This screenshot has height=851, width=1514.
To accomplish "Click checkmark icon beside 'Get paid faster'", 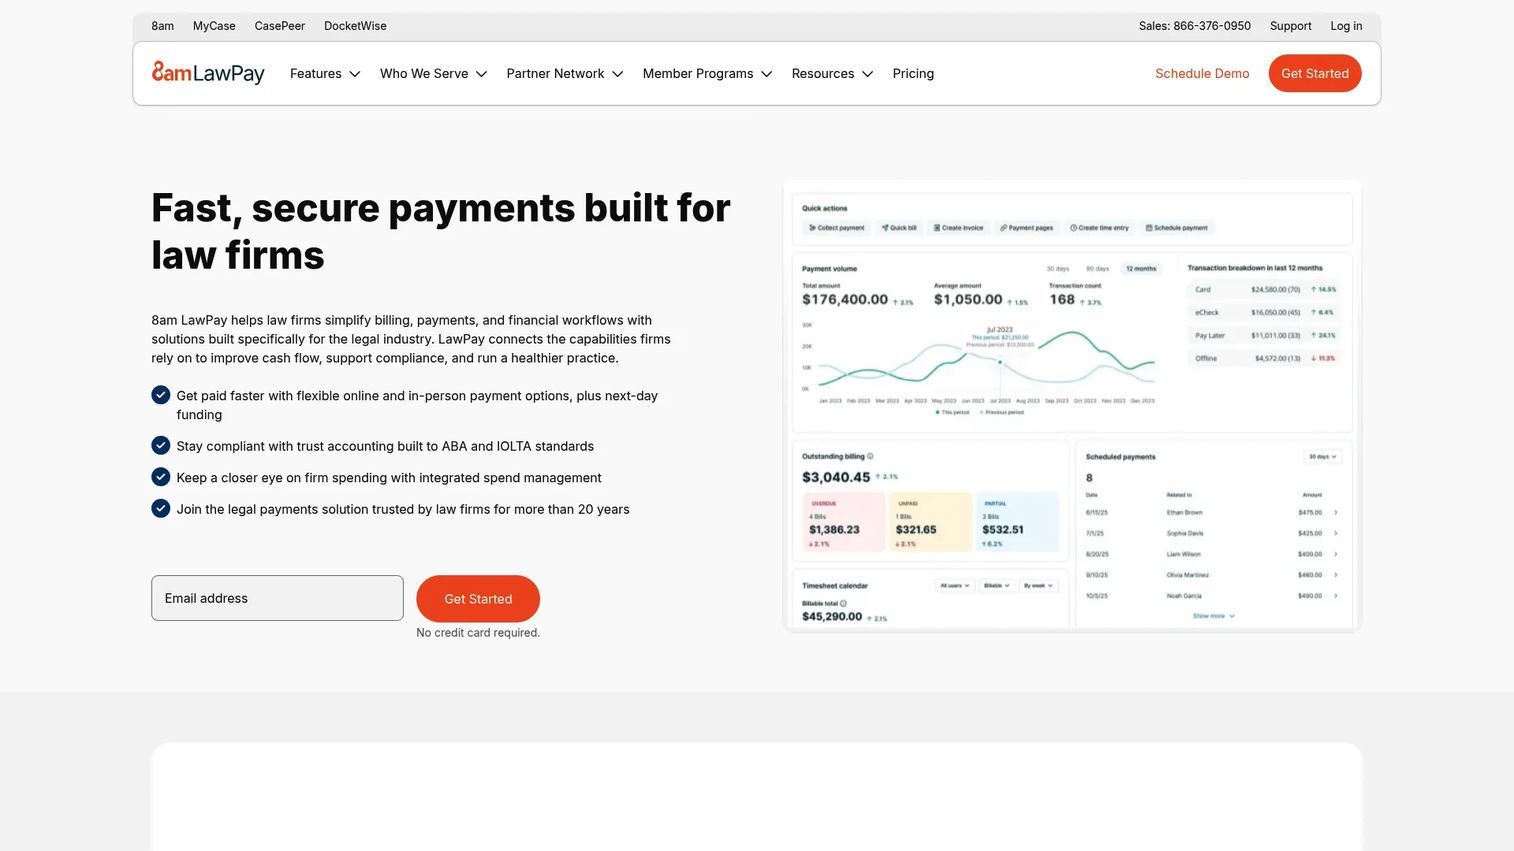I will (x=161, y=395).
